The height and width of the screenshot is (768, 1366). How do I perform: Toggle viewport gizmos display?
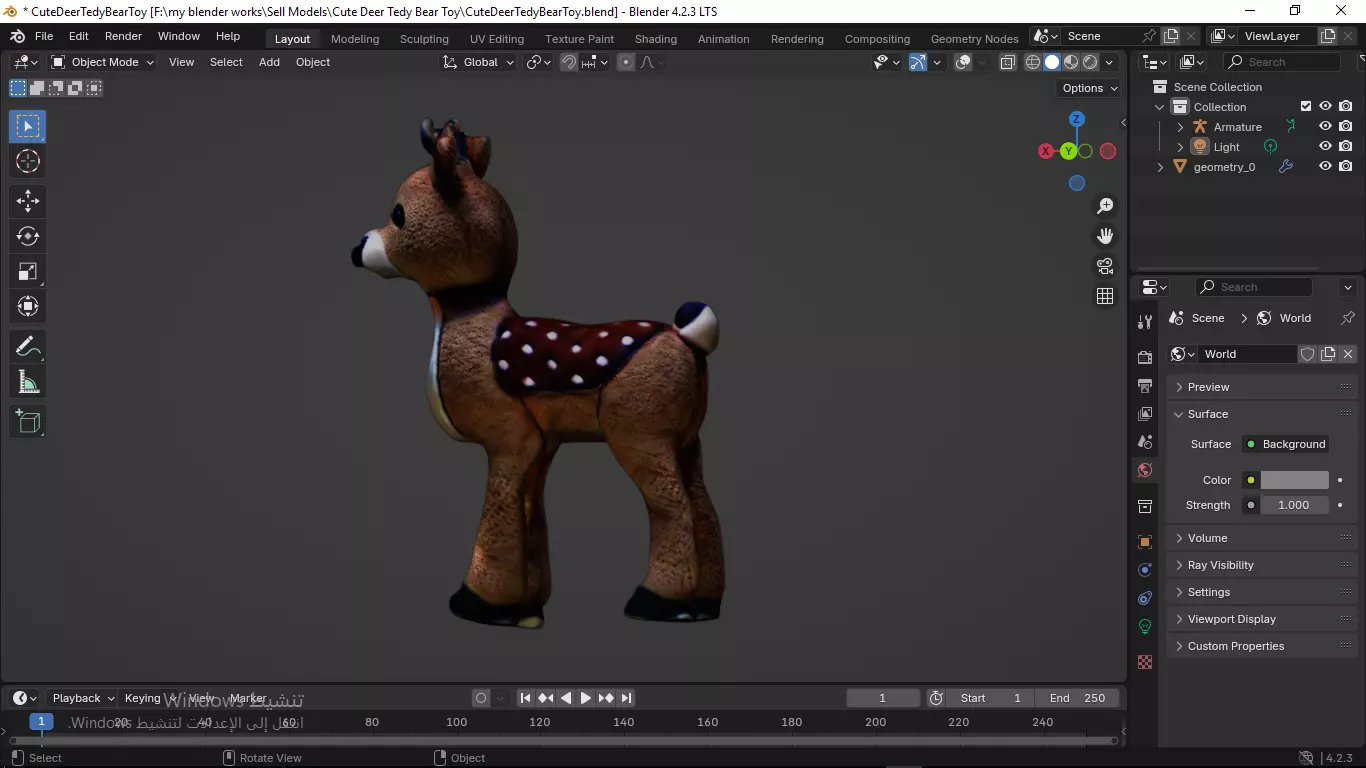[x=917, y=62]
